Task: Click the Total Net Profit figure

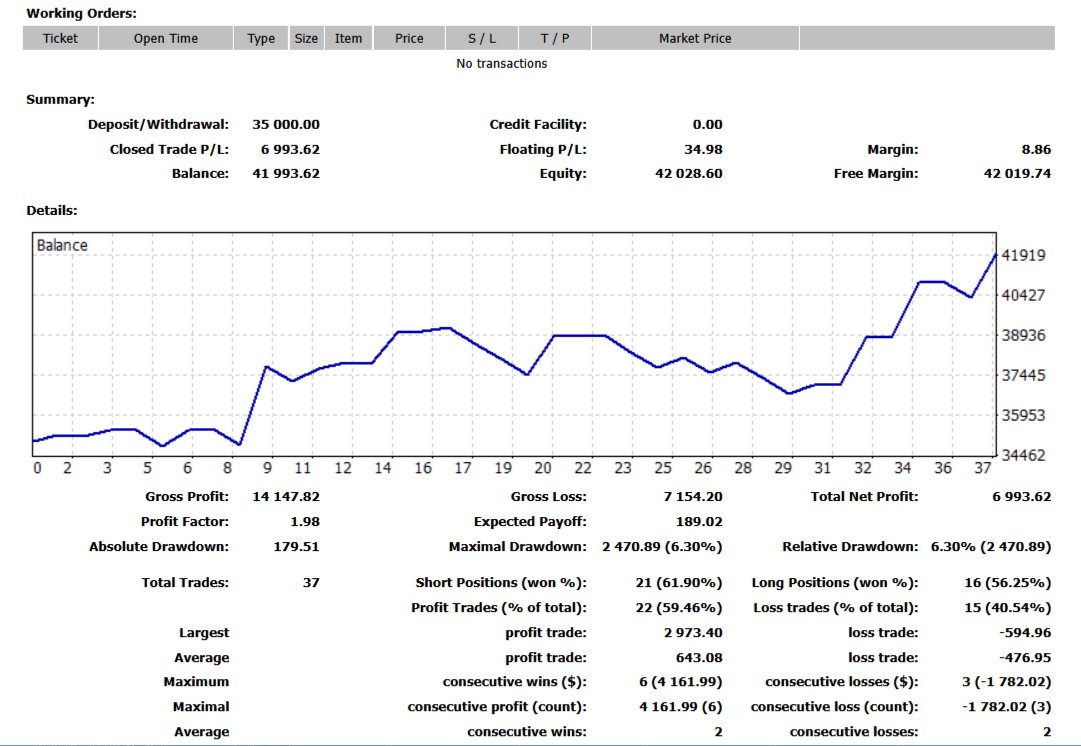Action: 1025,497
